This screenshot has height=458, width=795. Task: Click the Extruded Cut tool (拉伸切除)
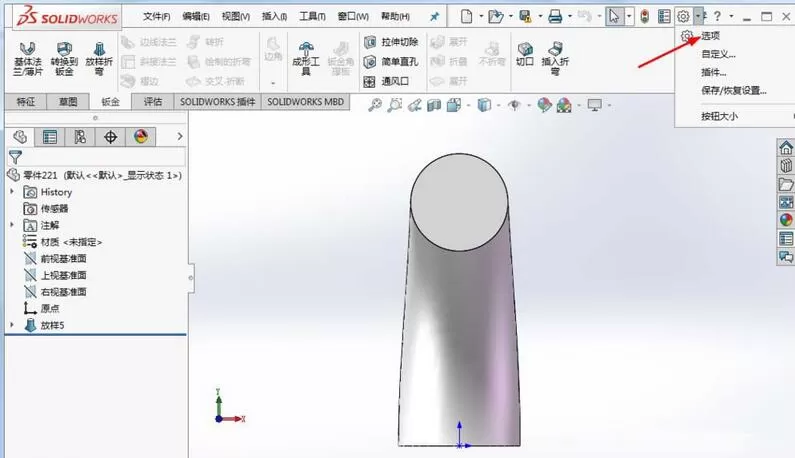[391, 42]
